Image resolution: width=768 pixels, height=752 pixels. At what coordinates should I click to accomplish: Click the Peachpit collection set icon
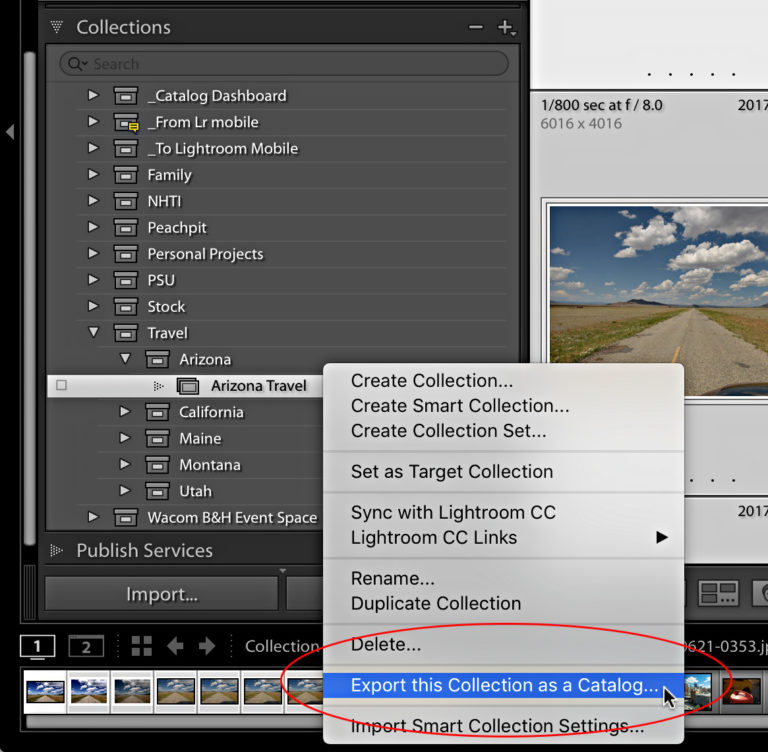(126, 228)
